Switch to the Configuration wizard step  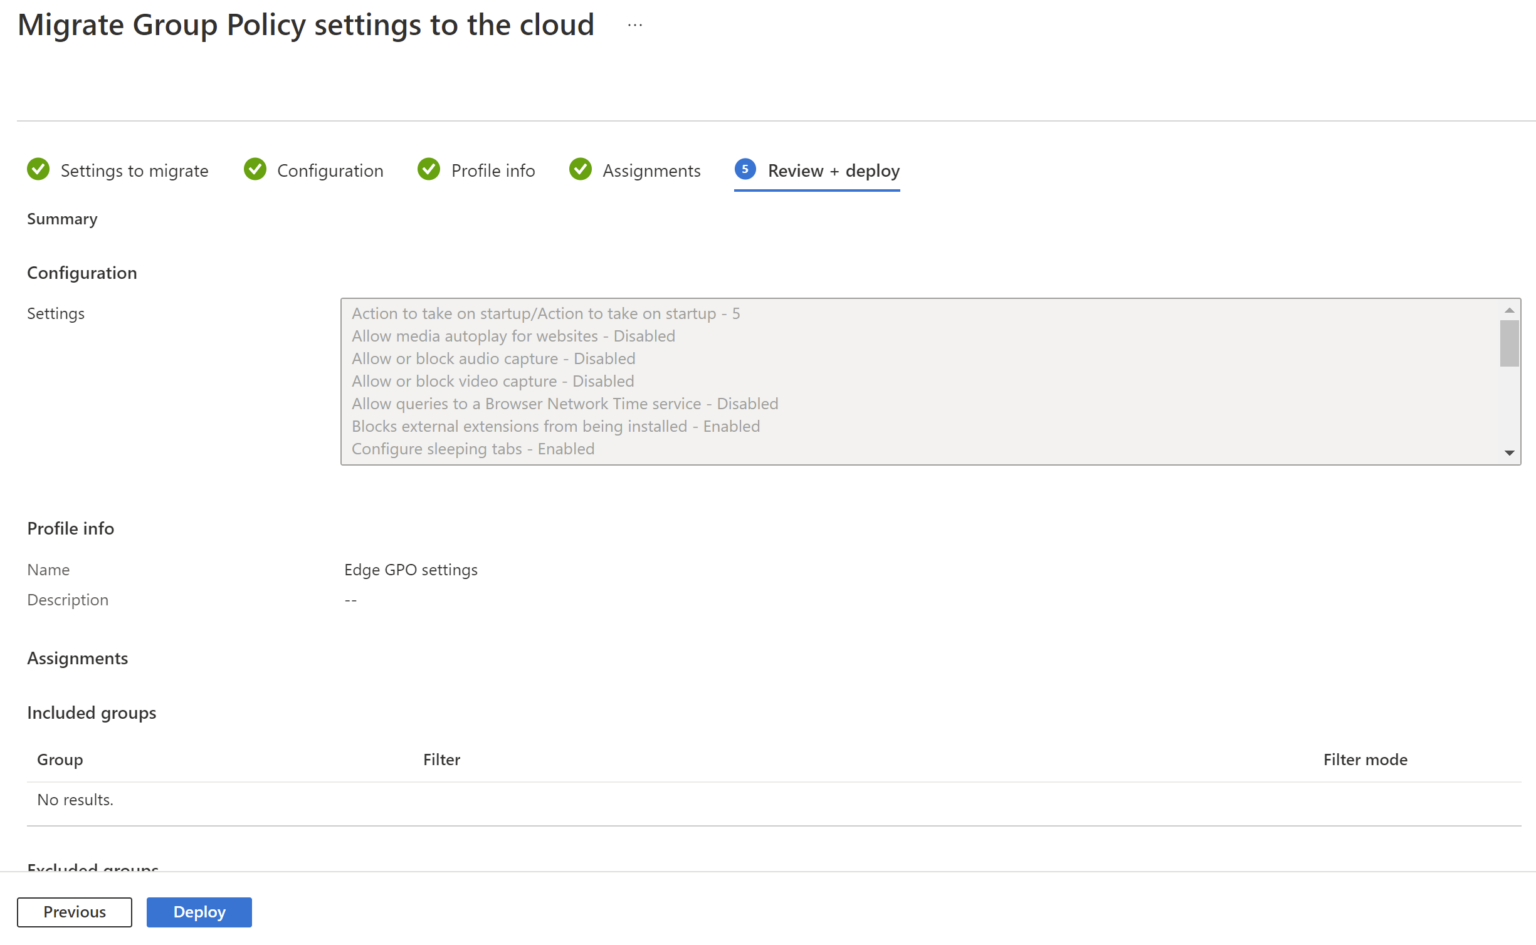tap(329, 170)
